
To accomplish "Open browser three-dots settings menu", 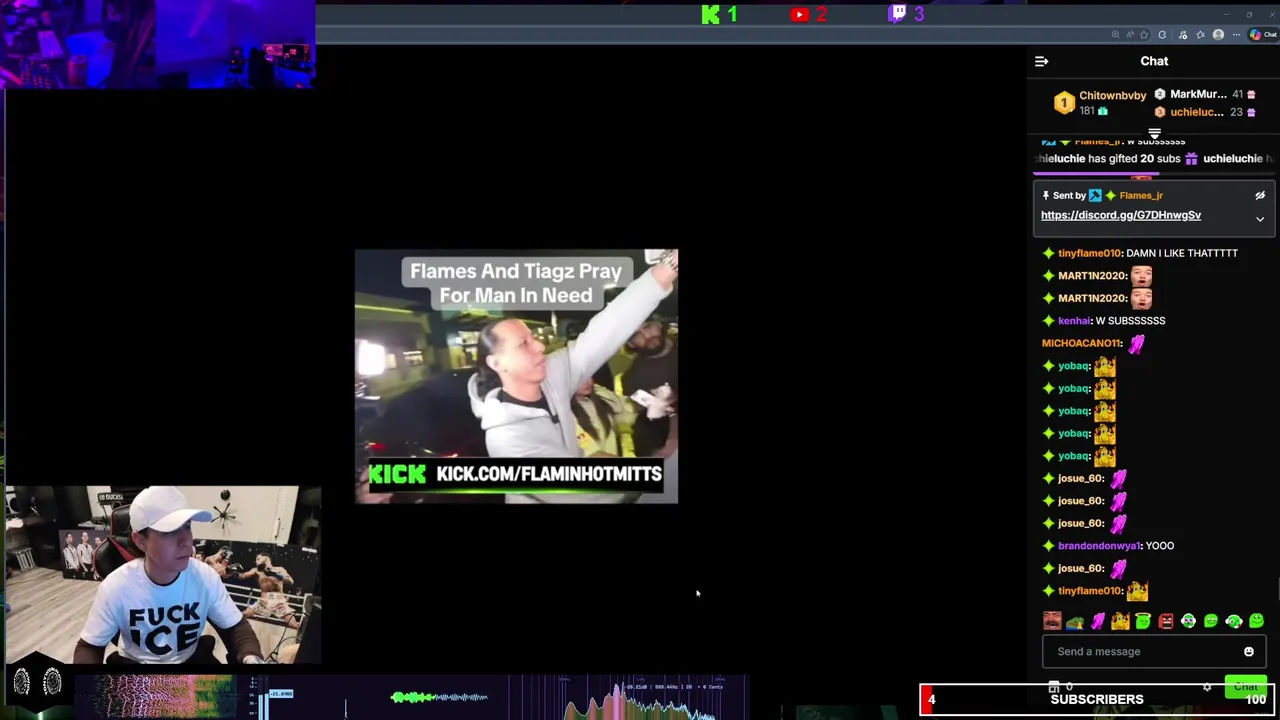I will 1237,35.
